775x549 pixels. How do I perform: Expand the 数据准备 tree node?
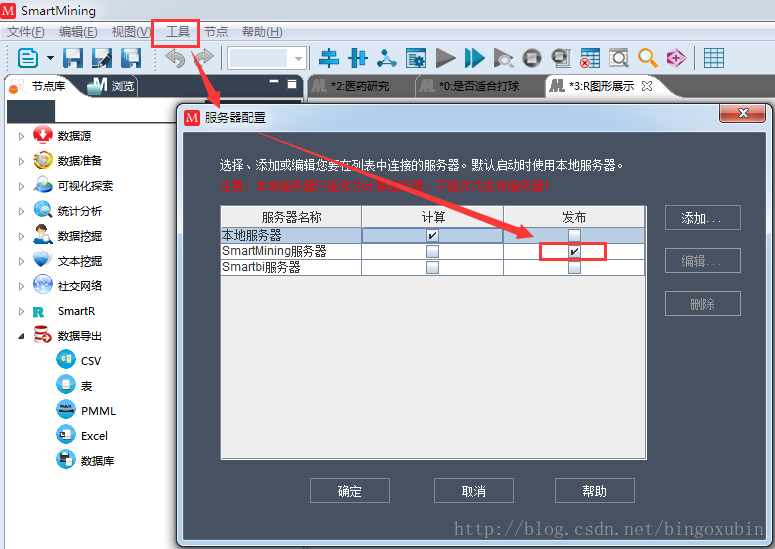coord(21,161)
